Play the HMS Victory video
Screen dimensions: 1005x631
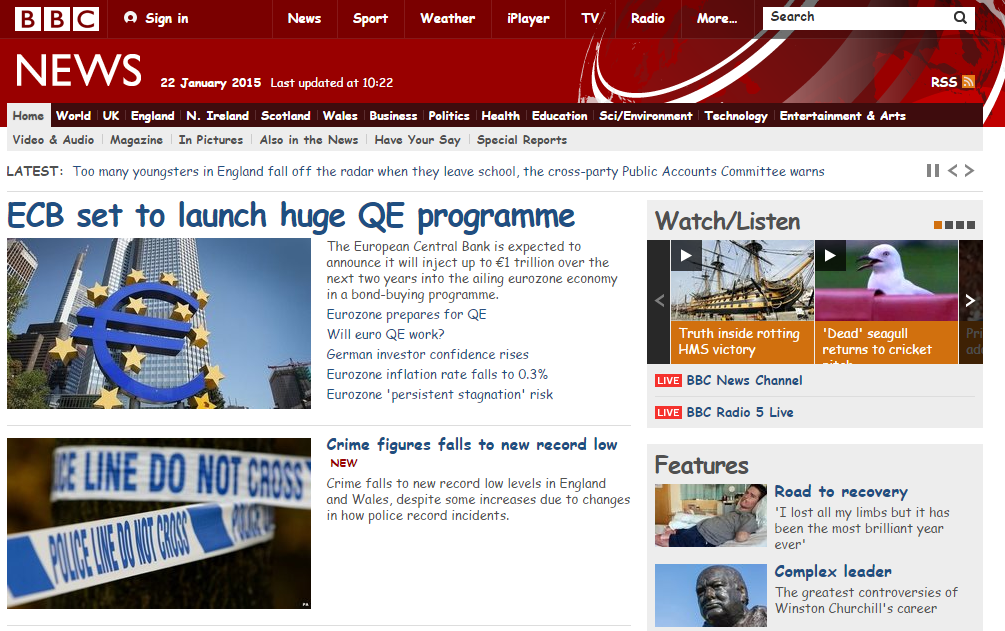coord(686,255)
